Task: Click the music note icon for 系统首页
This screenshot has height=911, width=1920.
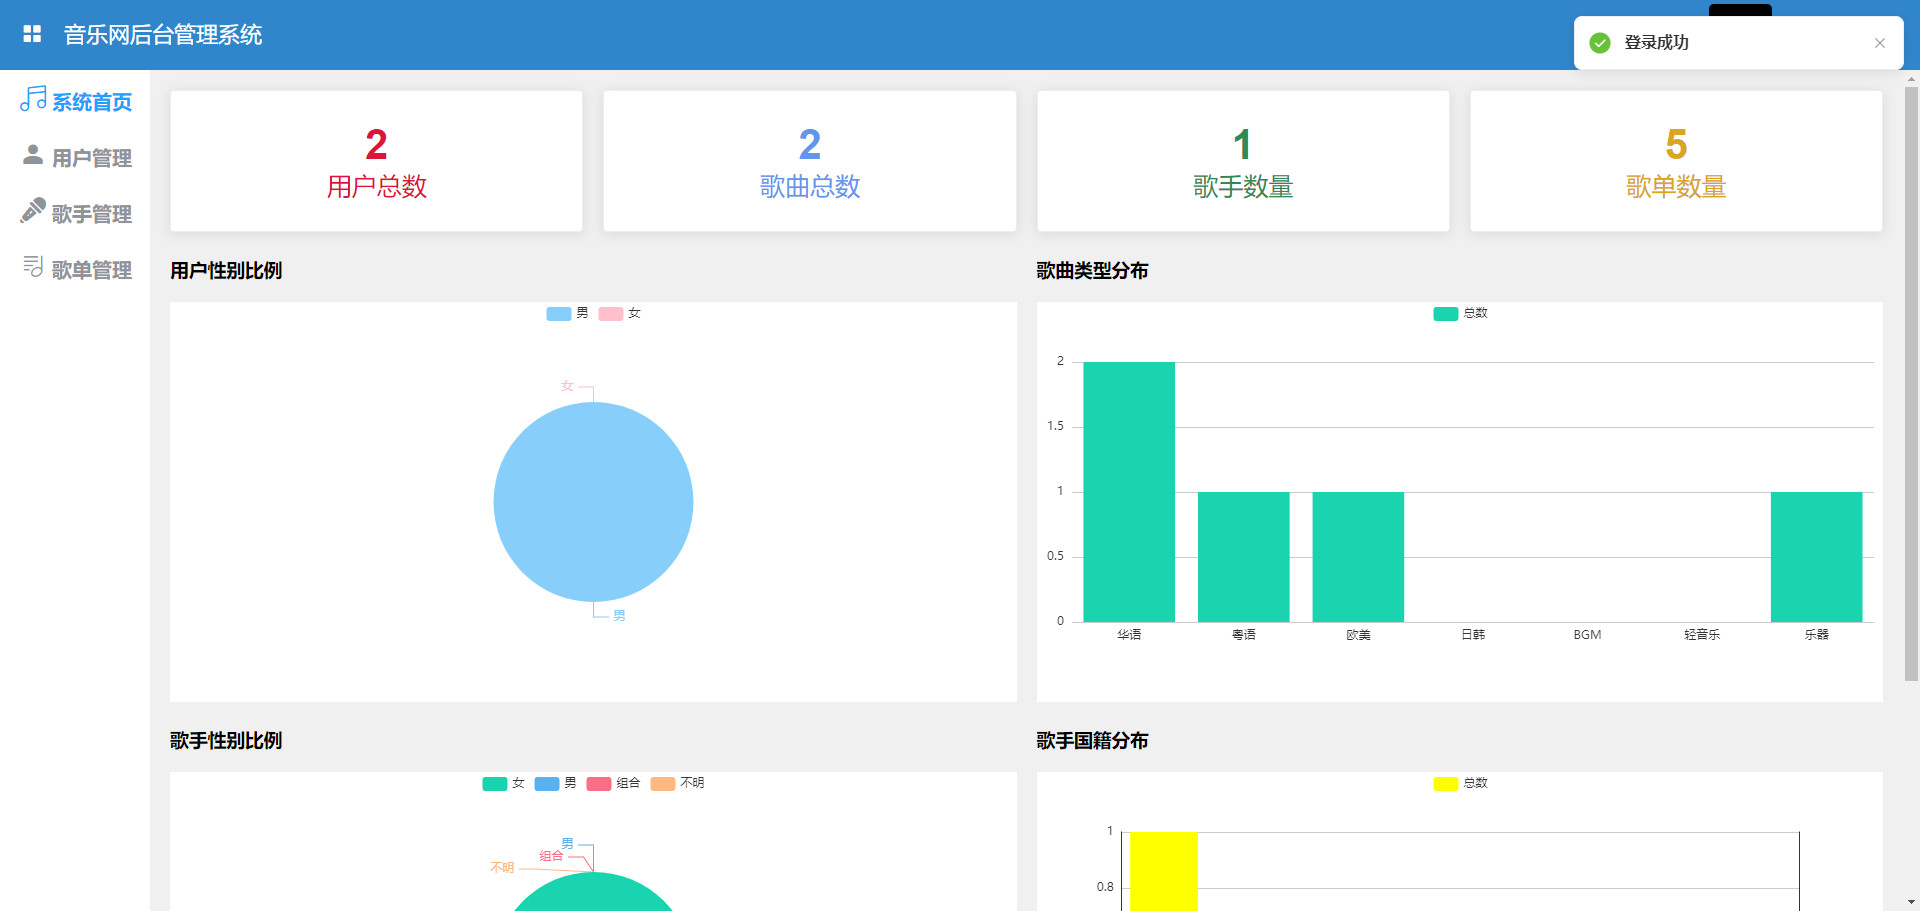Action: [33, 98]
